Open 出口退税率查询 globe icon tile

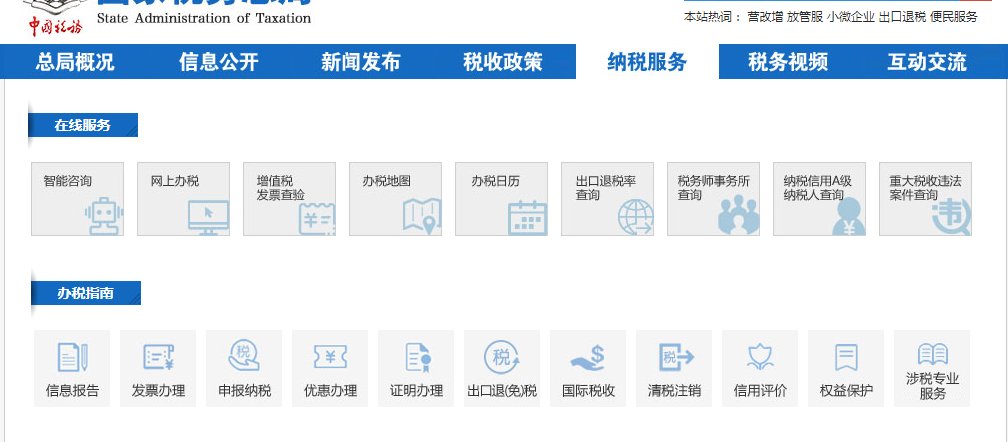pyautogui.click(x=608, y=199)
